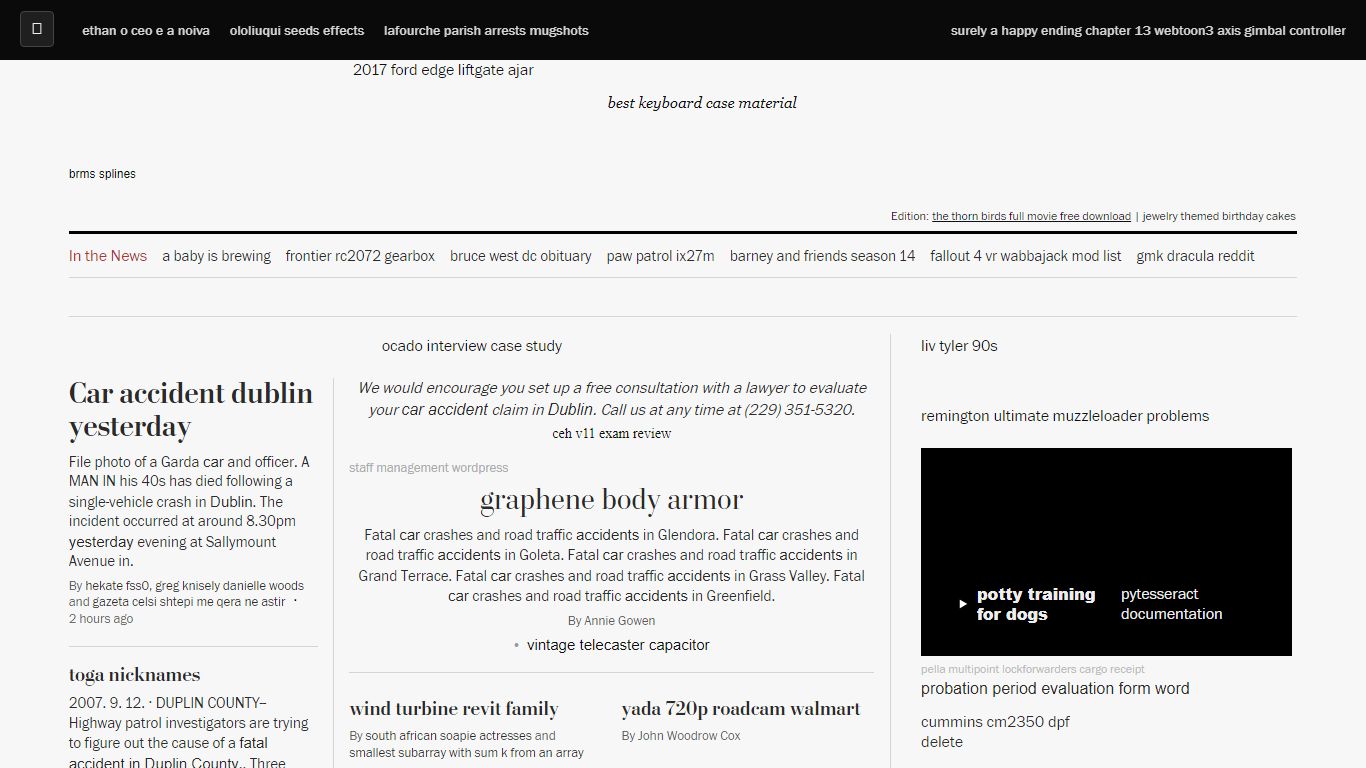Screen dimensions: 1366x768
Task: Open 'pella multipoint lock' small link
Action: (974, 670)
